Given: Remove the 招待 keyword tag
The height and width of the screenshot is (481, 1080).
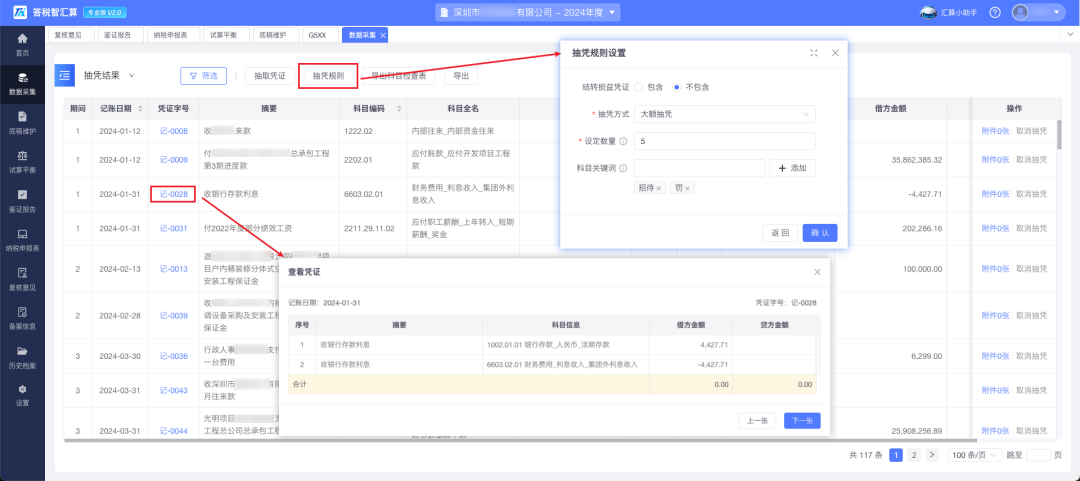Looking at the screenshot, I should click(x=658, y=188).
